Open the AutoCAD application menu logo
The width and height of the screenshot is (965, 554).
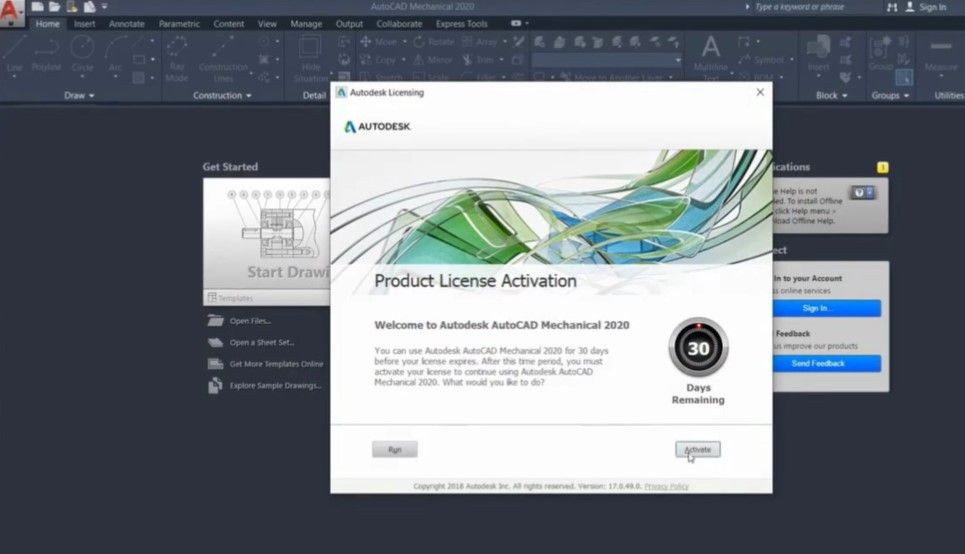(11, 12)
